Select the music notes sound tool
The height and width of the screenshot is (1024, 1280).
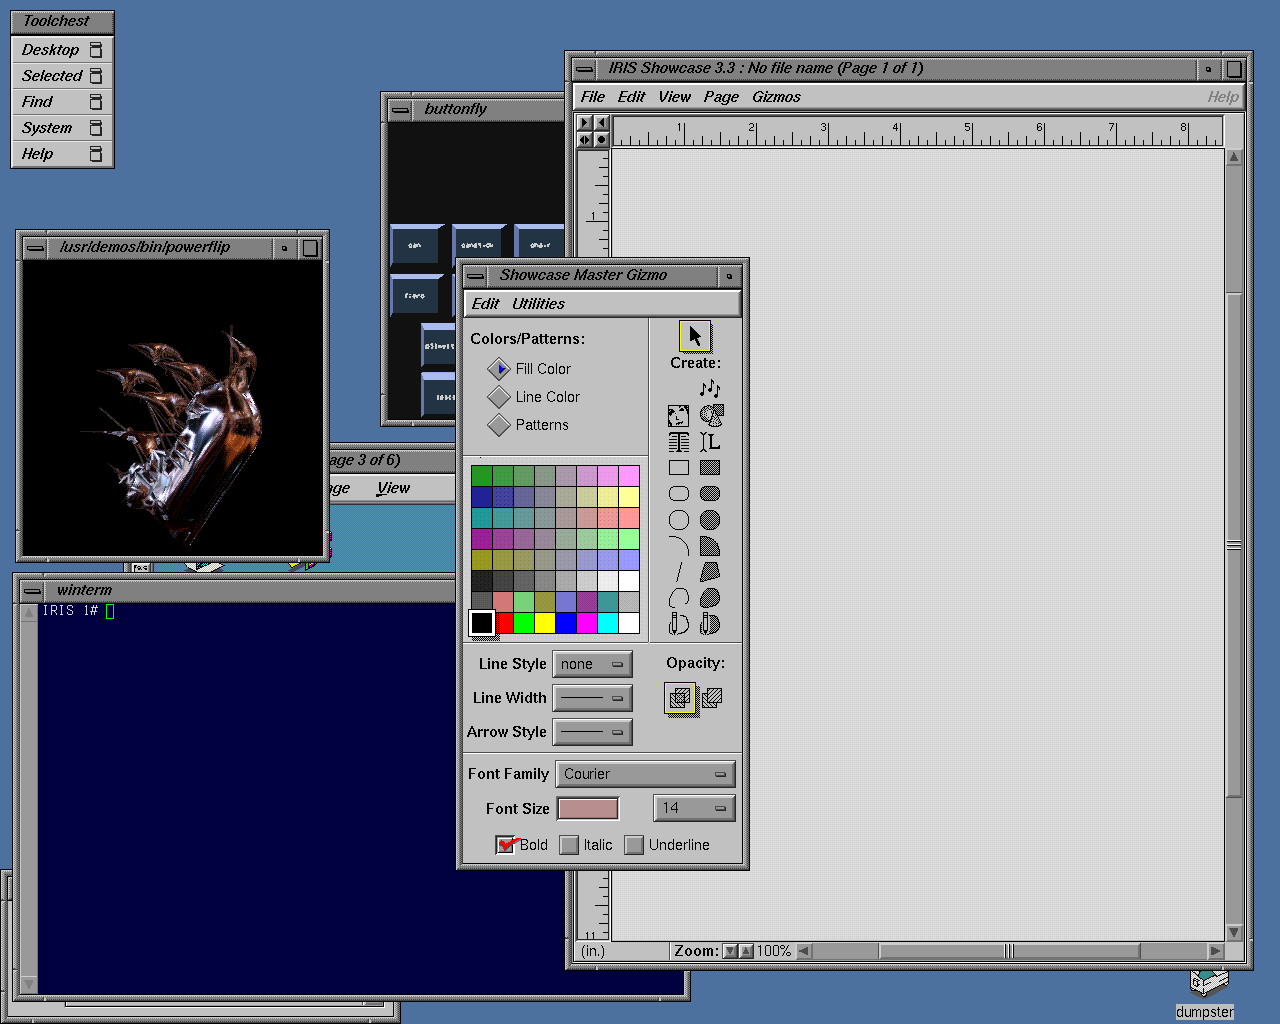(x=710, y=388)
